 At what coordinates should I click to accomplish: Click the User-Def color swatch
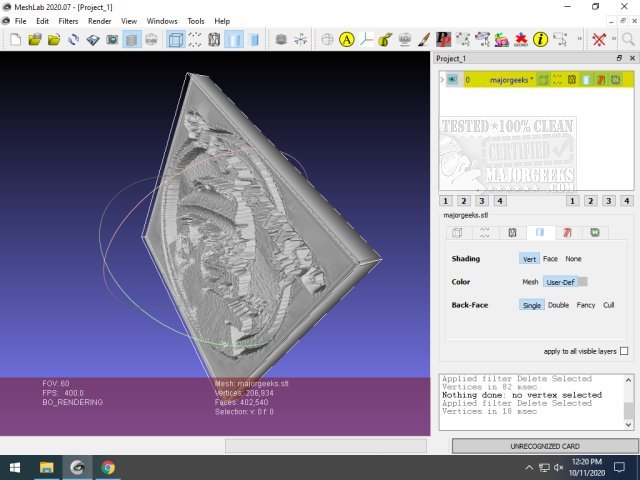[x=582, y=282]
